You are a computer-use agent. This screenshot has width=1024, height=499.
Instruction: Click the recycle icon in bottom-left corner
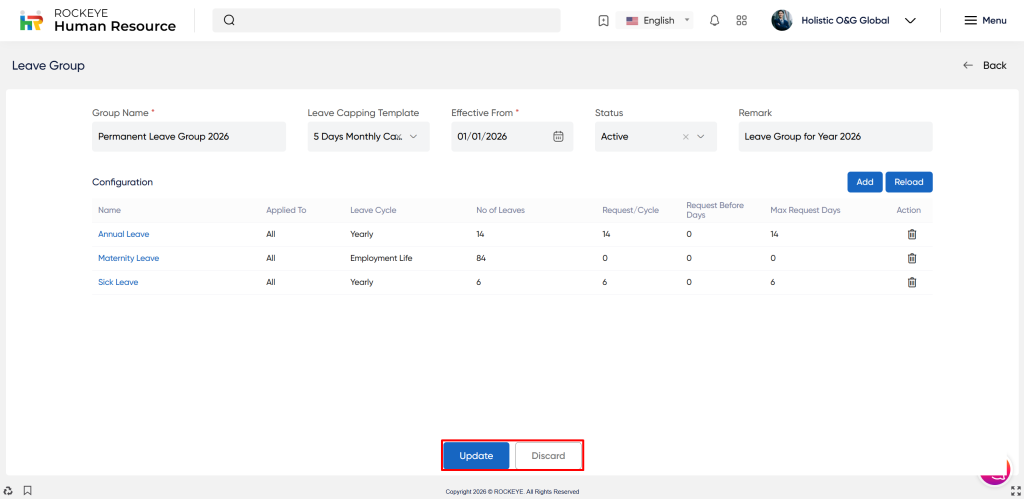coord(9,490)
